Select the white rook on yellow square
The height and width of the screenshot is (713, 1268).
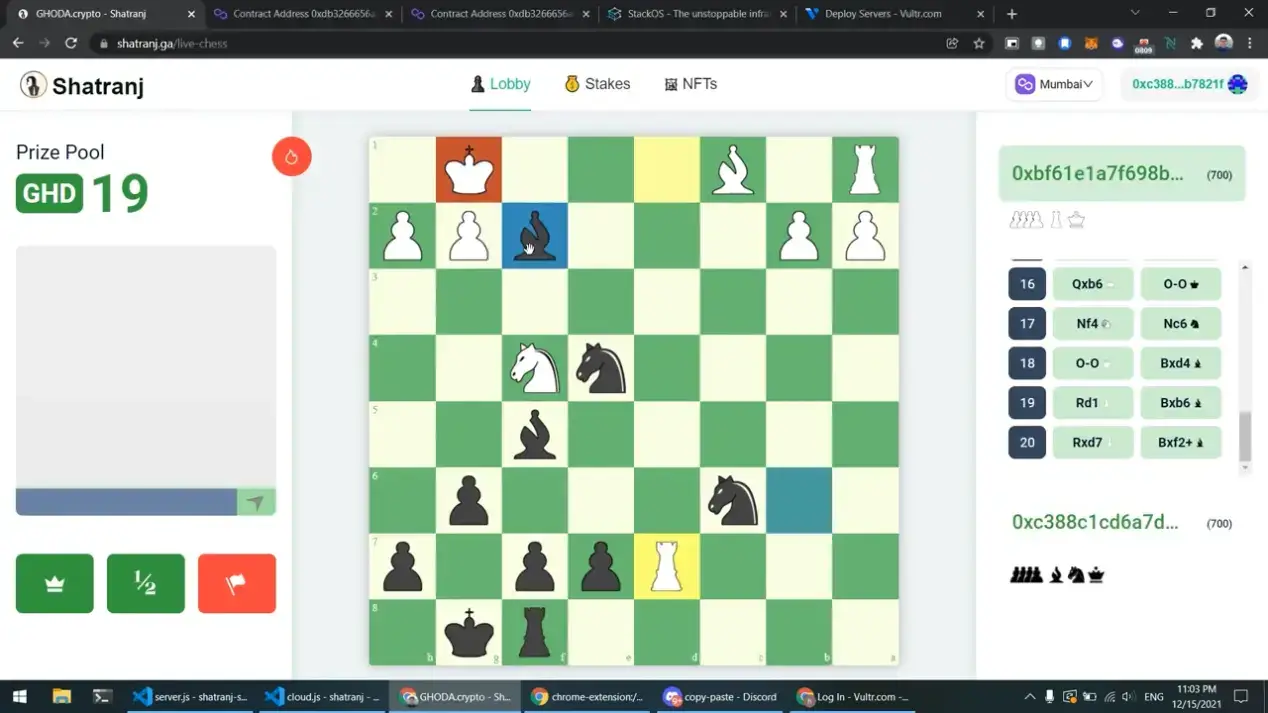666,566
